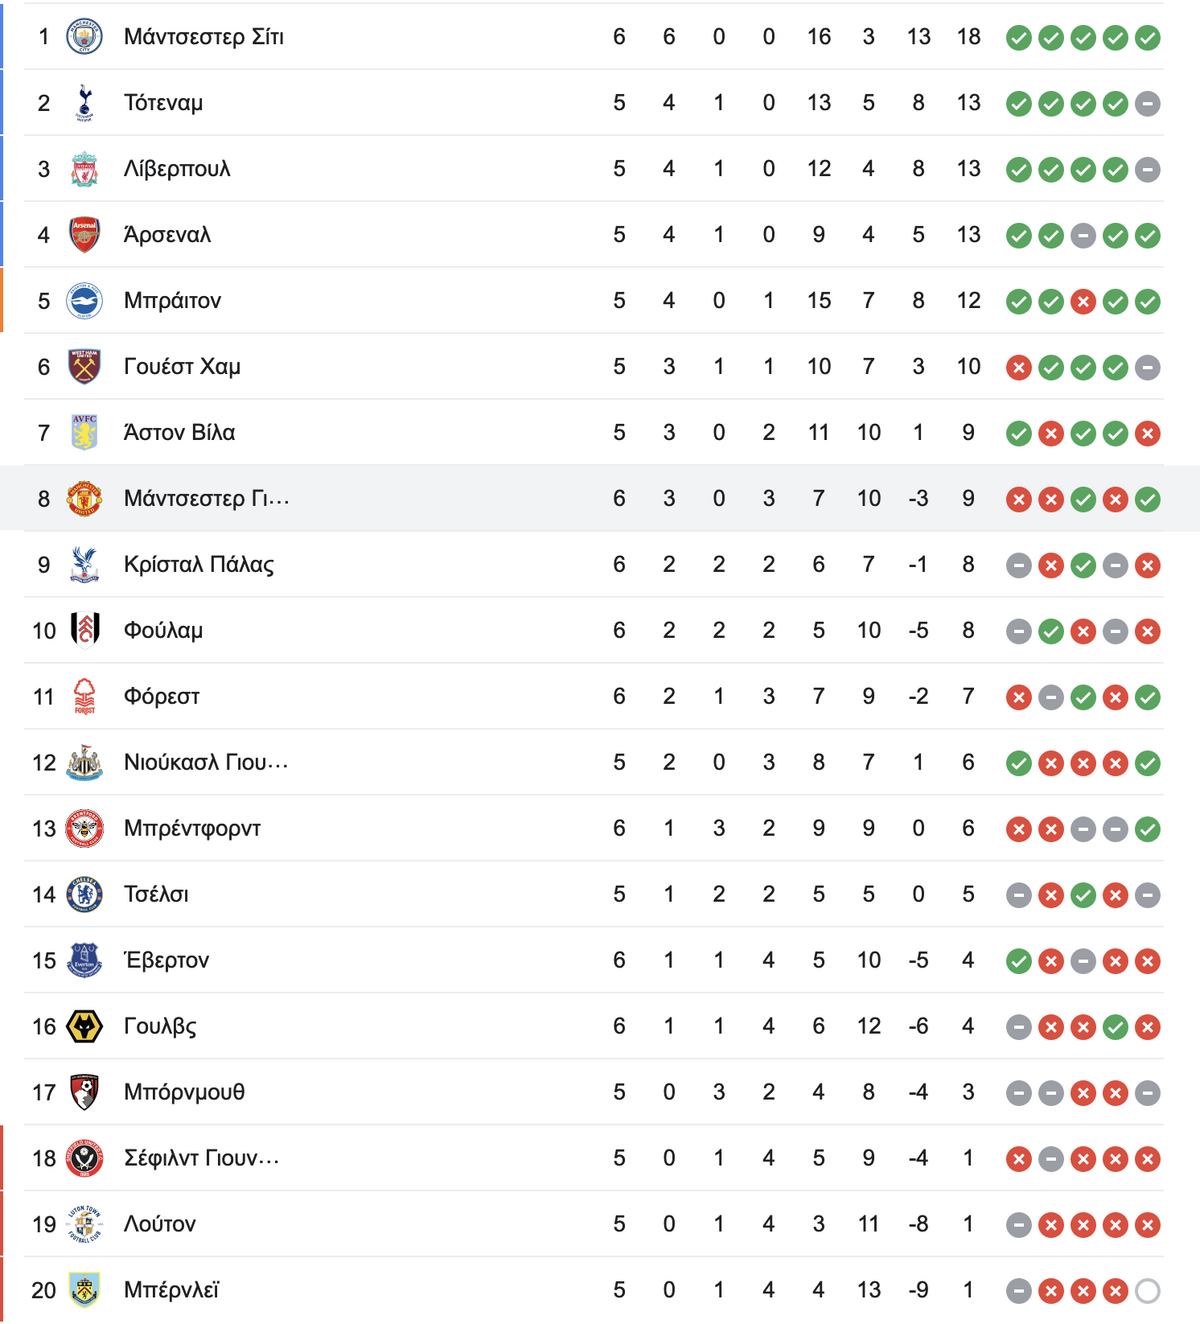Image resolution: width=1200 pixels, height=1324 pixels.
Task: Select the highlighted Μάντσεστερ Γι… row
Action: coord(600,499)
